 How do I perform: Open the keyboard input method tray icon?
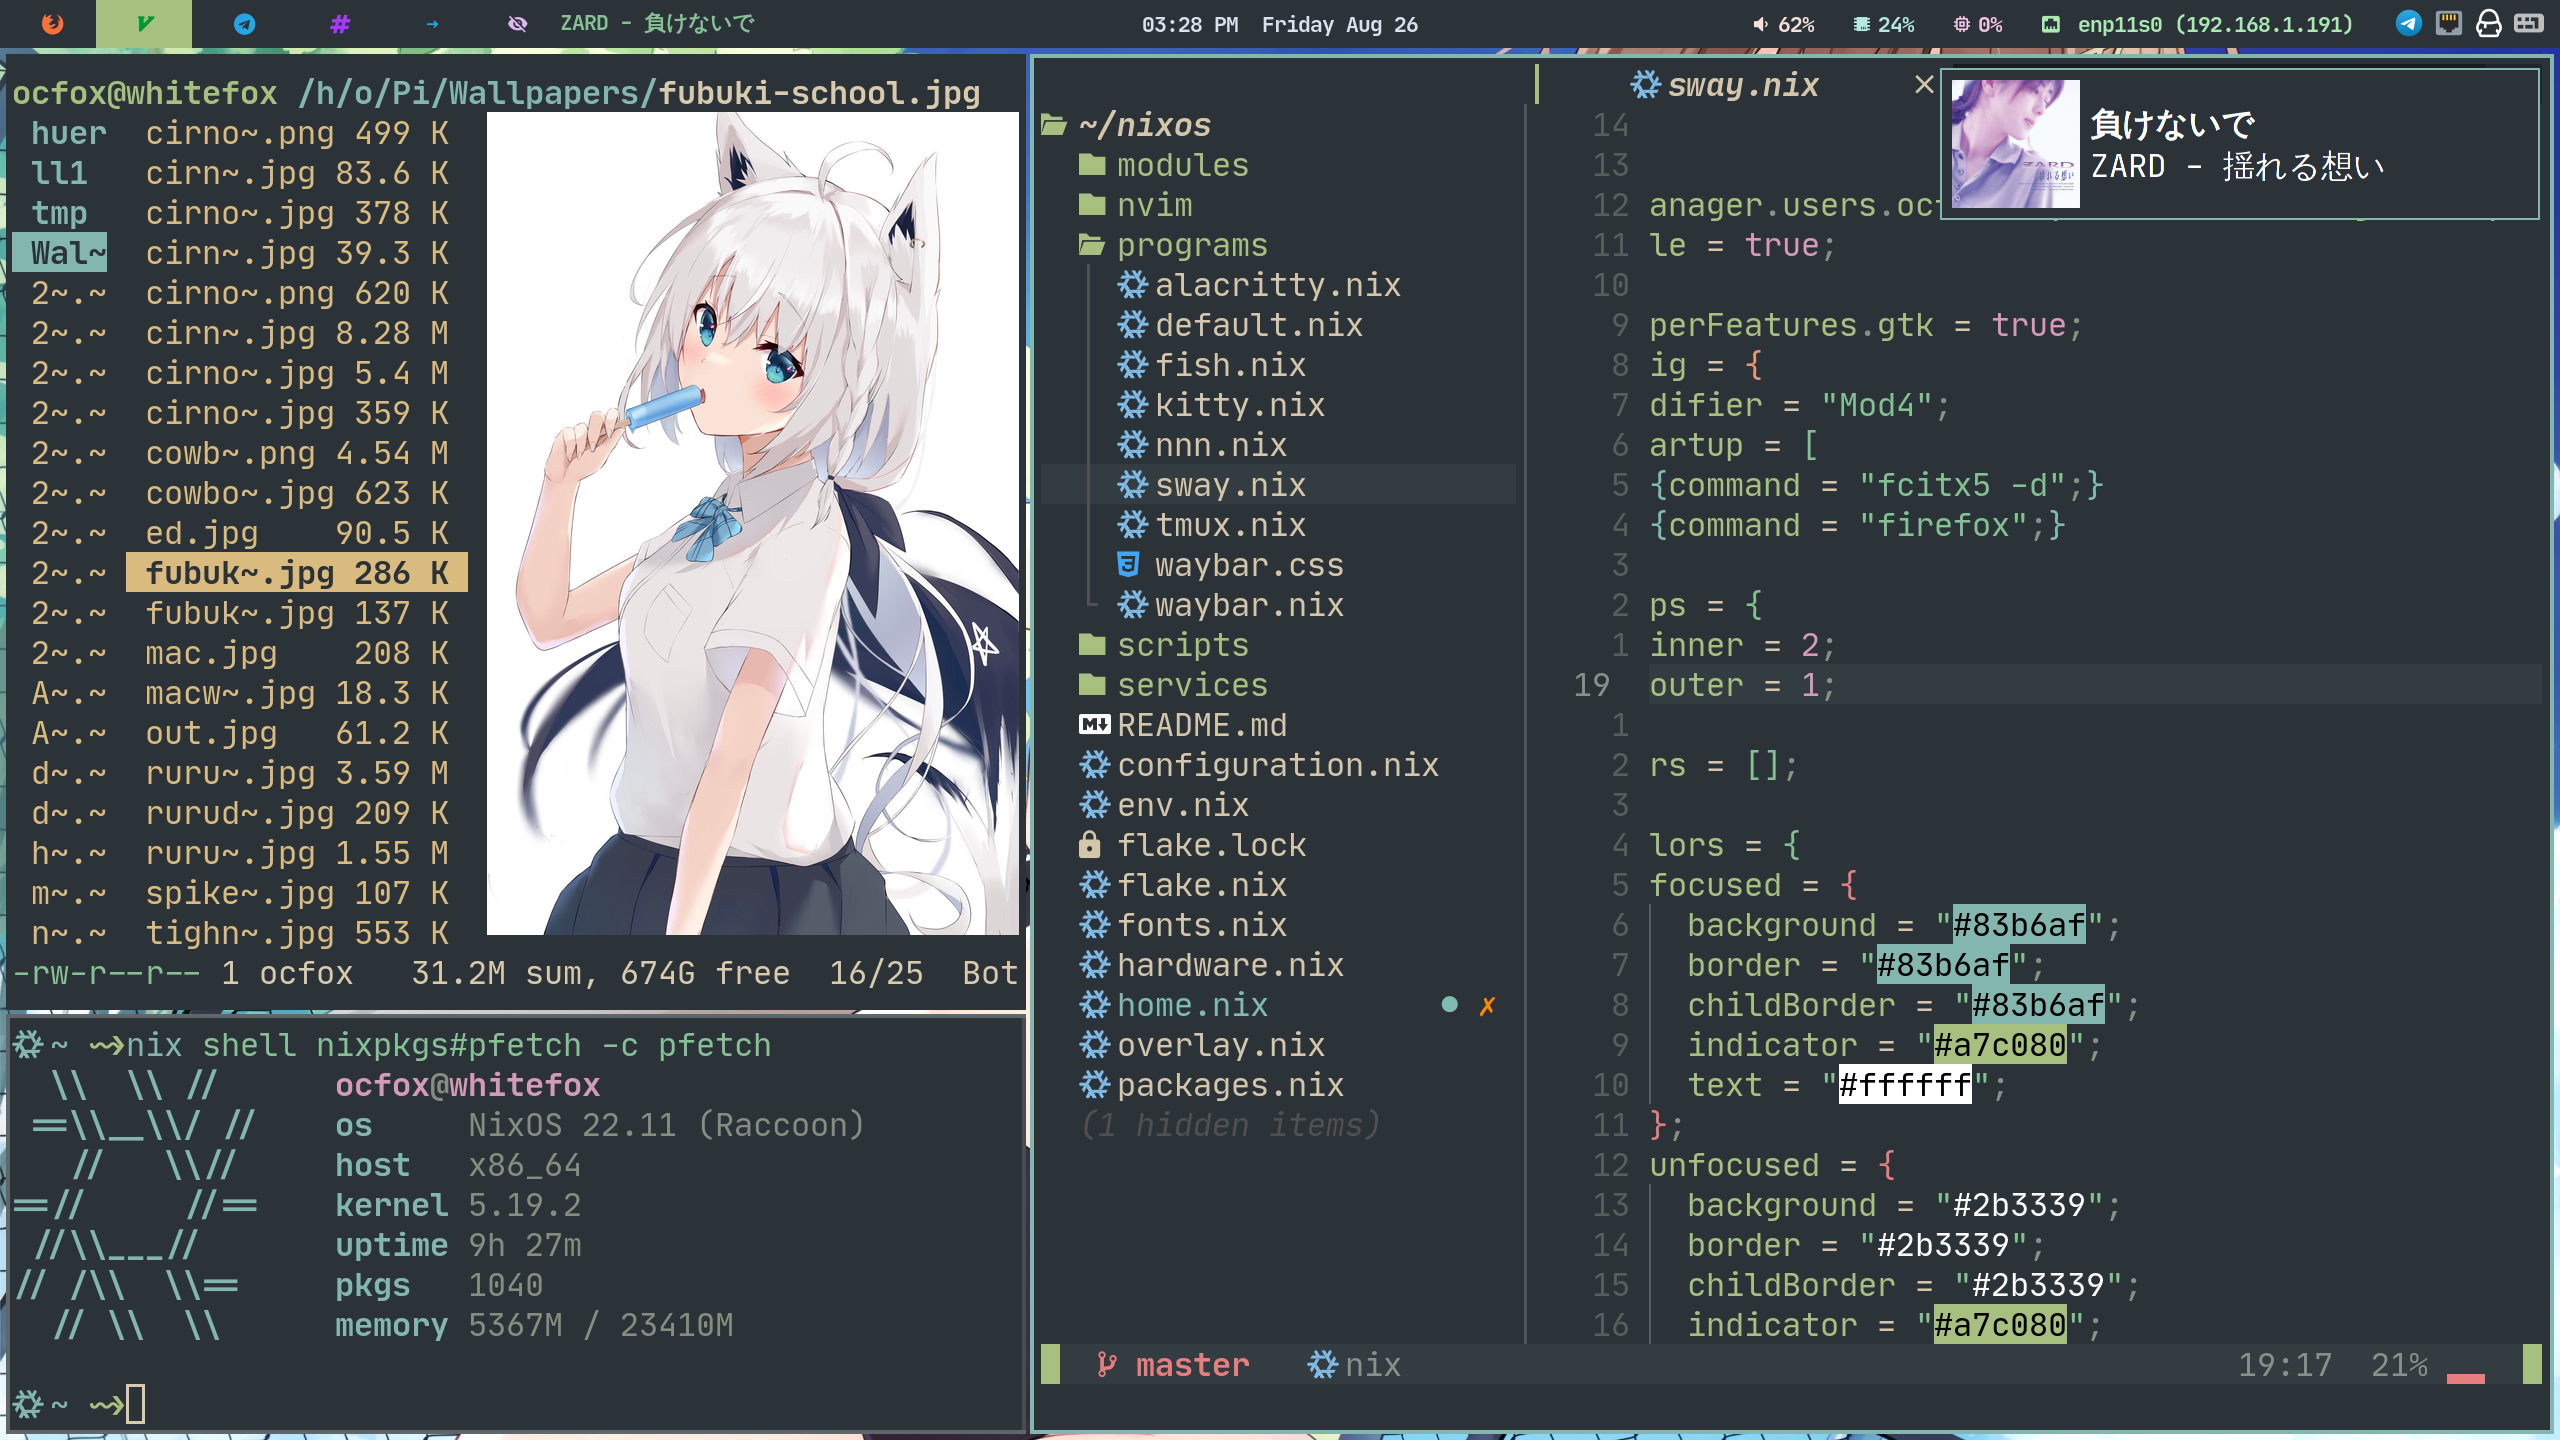(2529, 24)
